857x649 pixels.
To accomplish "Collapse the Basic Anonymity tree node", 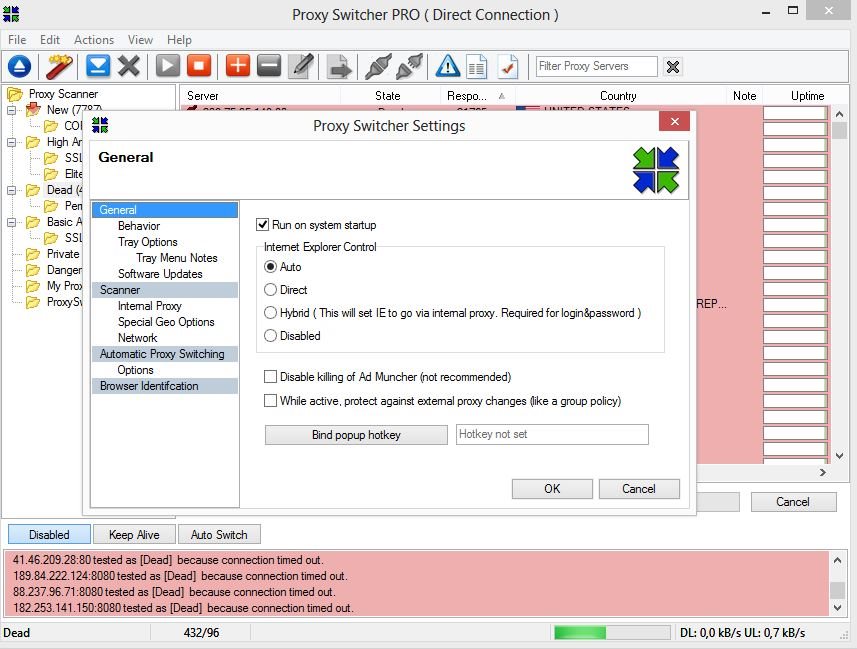I will tap(11, 223).
